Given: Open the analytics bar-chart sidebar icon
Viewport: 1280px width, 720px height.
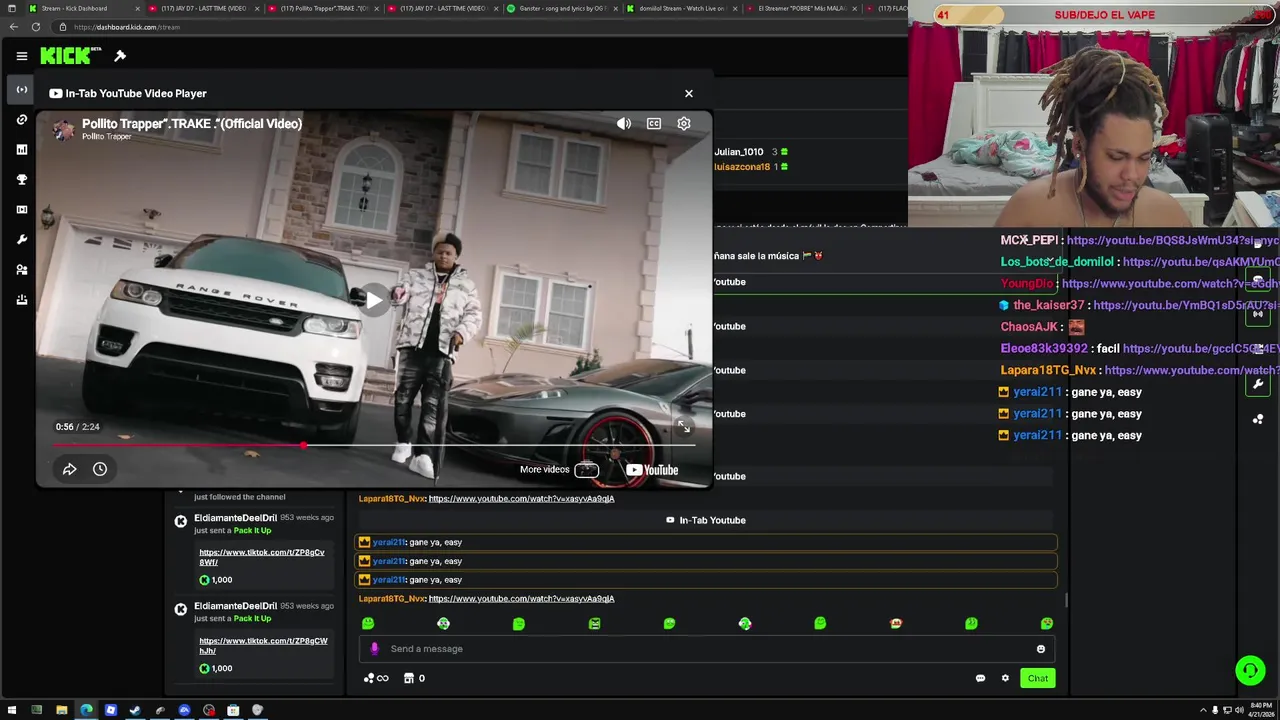Looking at the screenshot, I should point(21,150).
